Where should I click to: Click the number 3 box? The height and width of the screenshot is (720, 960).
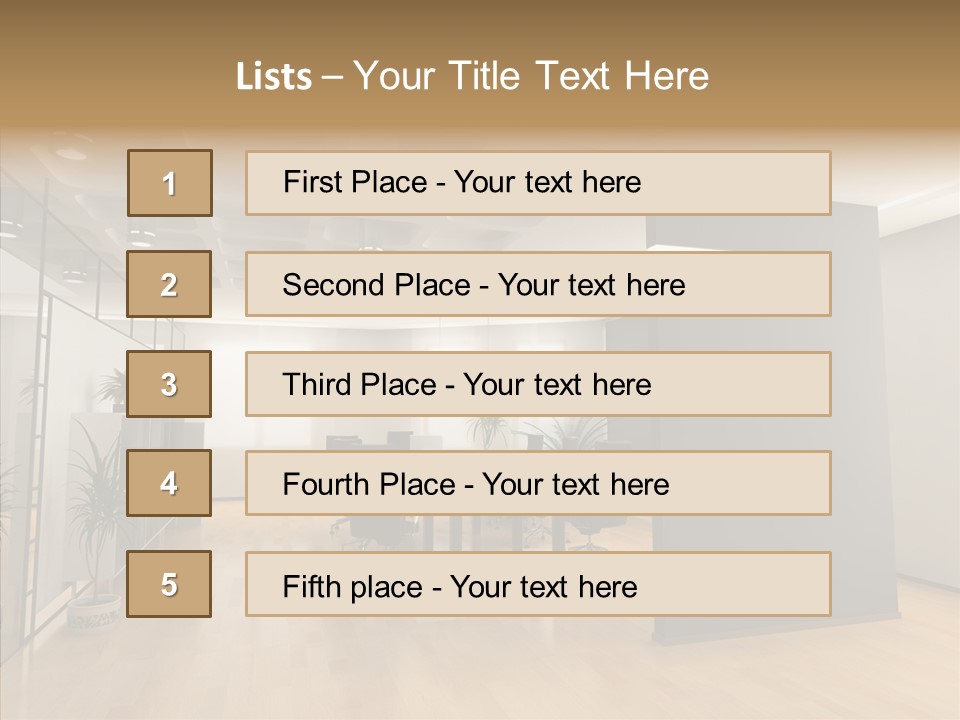[x=170, y=384]
